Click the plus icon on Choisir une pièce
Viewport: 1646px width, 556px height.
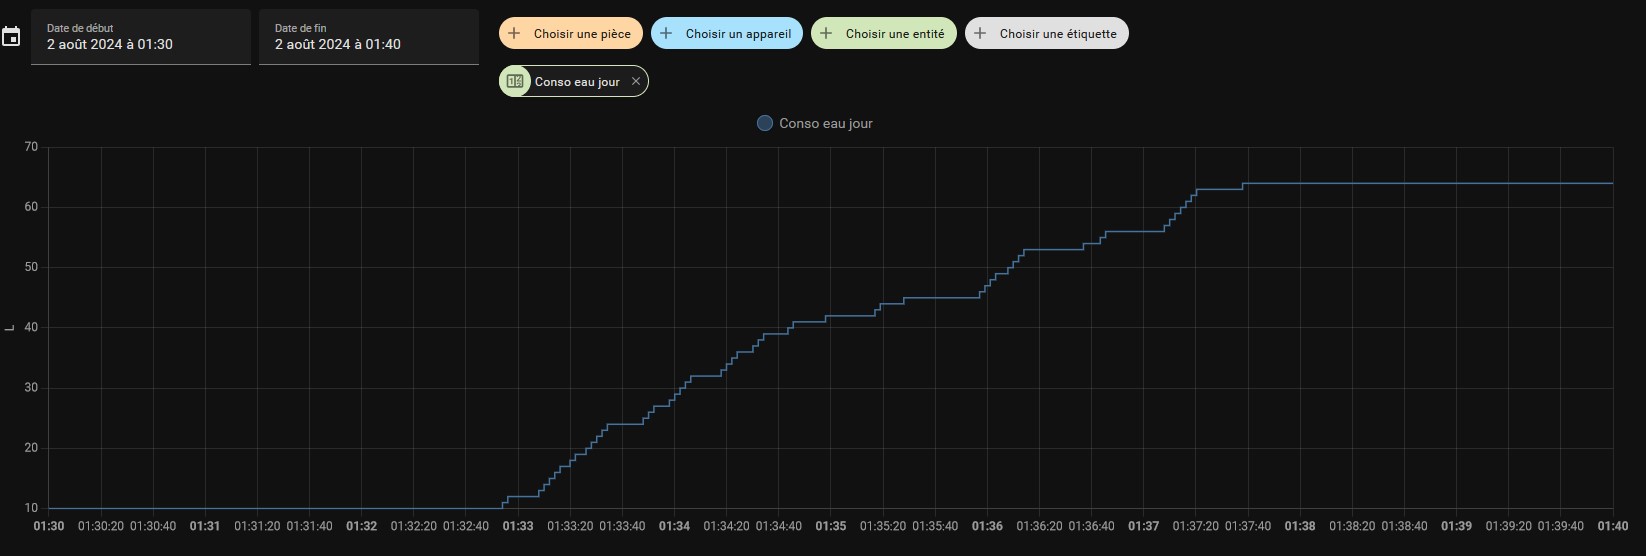(514, 33)
